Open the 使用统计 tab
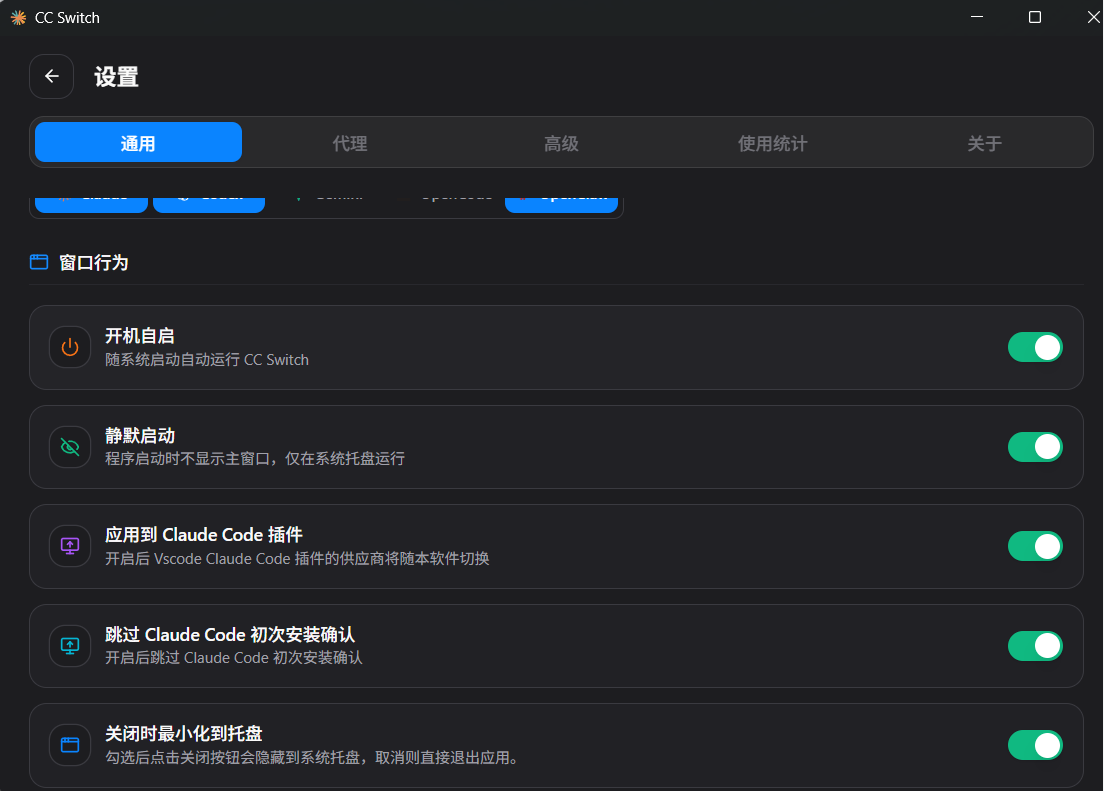 [x=772, y=144]
